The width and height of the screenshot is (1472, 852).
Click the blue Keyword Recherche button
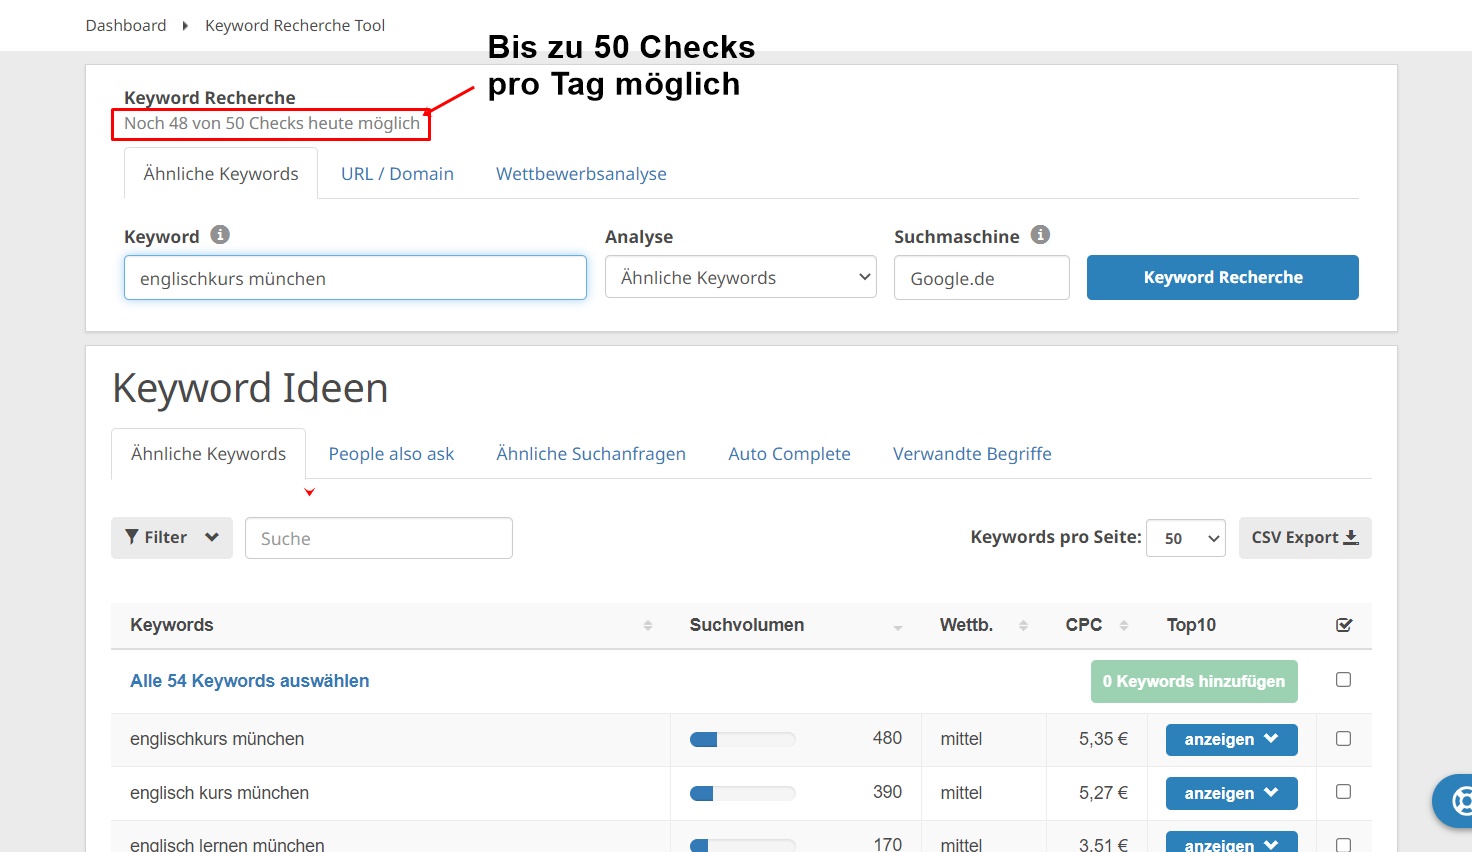click(x=1222, y=278)
